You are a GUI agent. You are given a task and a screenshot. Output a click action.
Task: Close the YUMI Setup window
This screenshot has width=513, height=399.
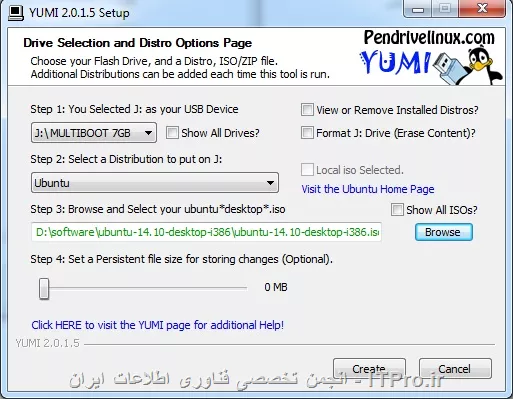tap(482, 8)
